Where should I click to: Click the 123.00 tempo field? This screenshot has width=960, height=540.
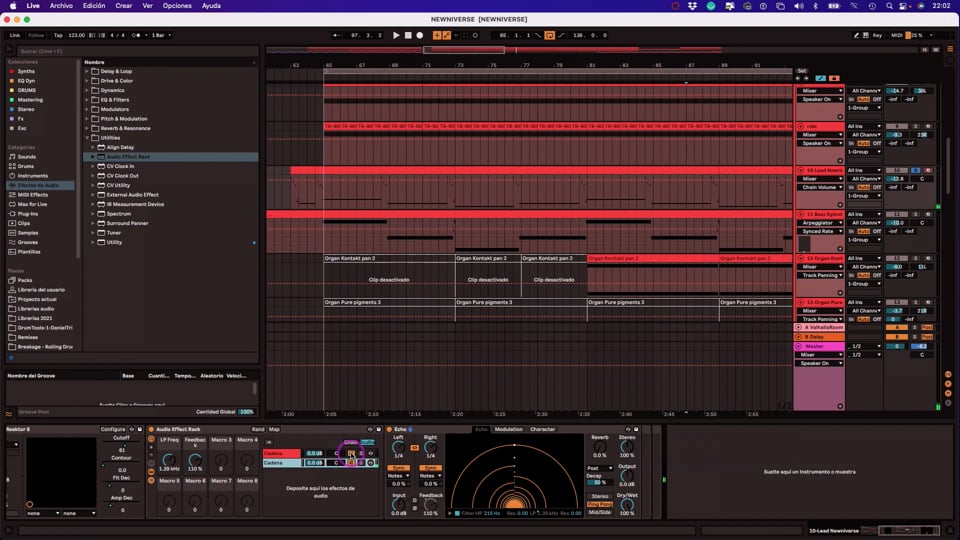click(x=77, y=36)
